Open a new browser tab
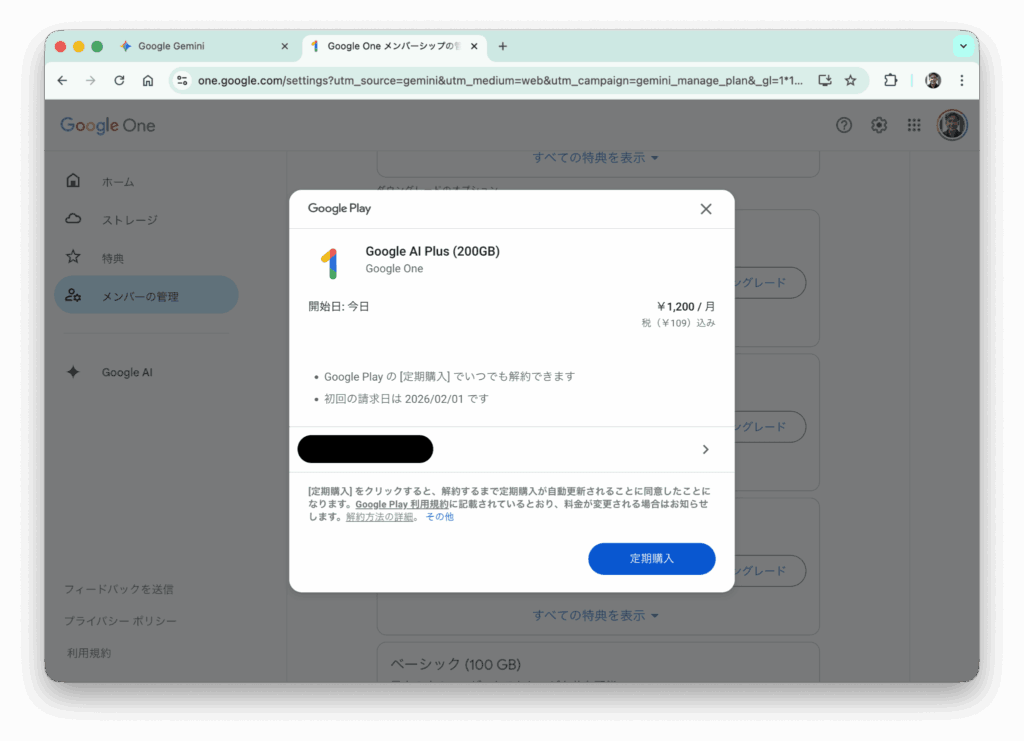The height and width of the screenshot is (741, 1024). tap(502, 46)
